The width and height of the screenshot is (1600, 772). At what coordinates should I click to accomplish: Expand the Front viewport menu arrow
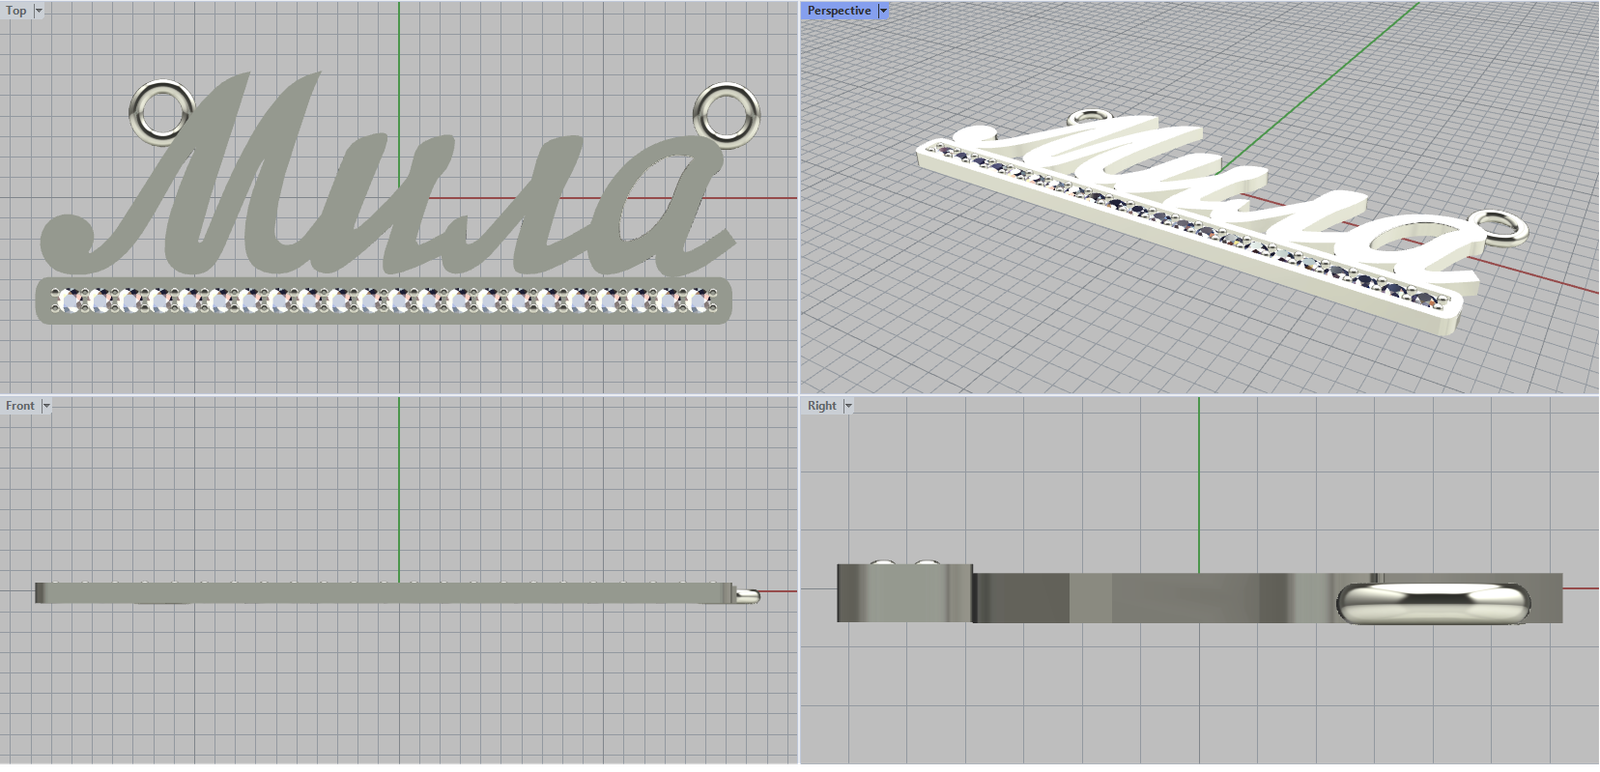pyautogui.click(x=46, y=406)
